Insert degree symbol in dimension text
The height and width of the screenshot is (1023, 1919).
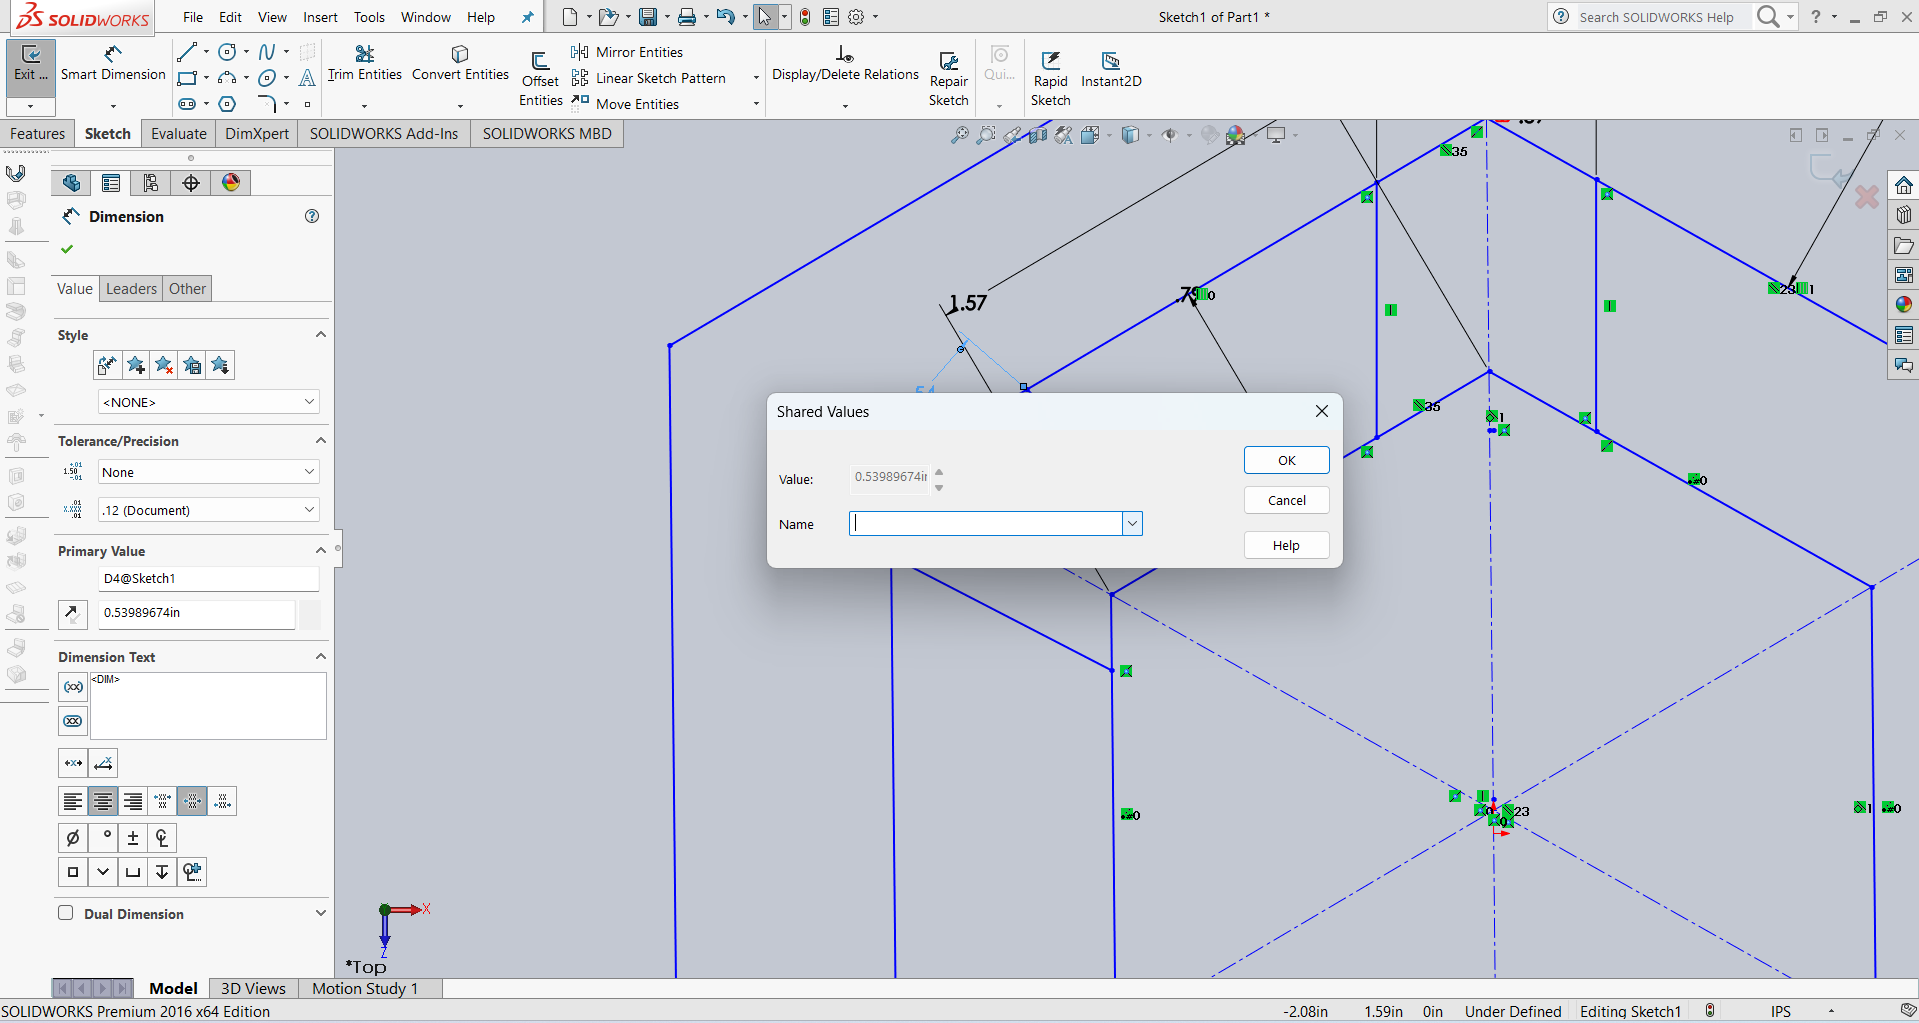coord(103,838)
